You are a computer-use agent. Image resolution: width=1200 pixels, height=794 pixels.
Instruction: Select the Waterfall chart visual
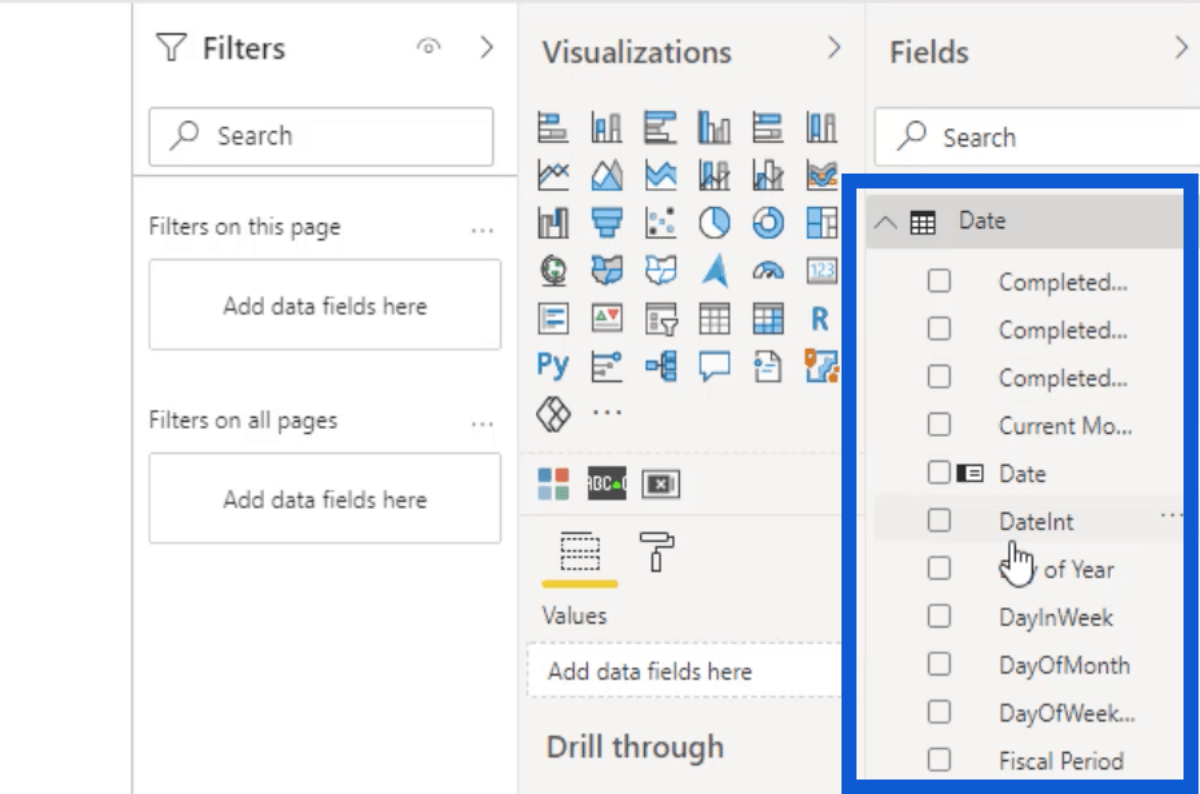553,222
